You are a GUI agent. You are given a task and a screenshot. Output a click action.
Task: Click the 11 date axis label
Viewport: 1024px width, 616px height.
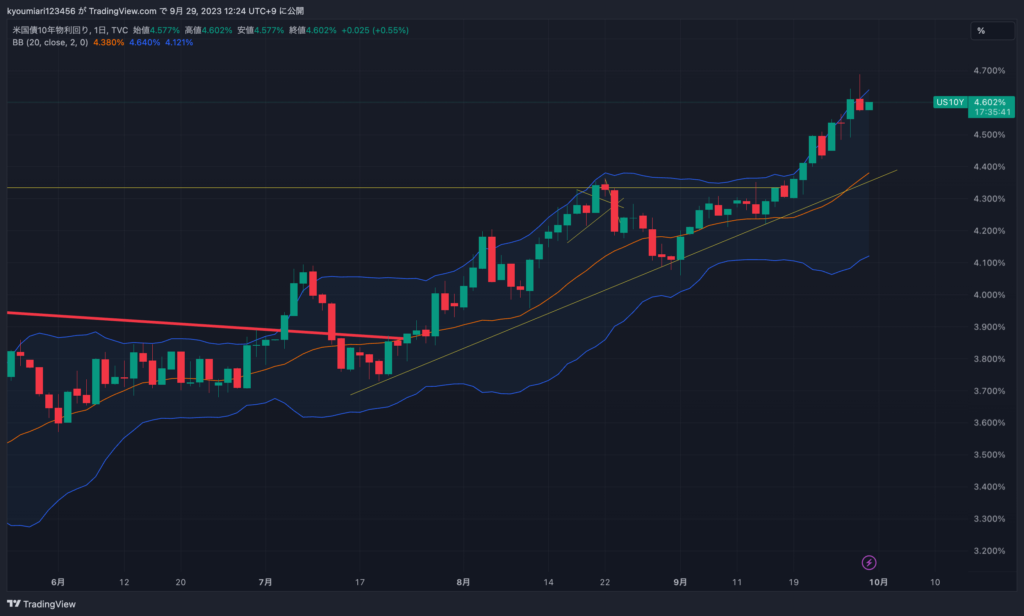[737, 582]
